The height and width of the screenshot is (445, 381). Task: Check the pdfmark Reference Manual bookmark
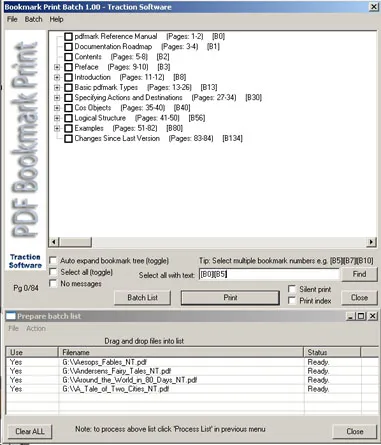(x=68, y=37)
